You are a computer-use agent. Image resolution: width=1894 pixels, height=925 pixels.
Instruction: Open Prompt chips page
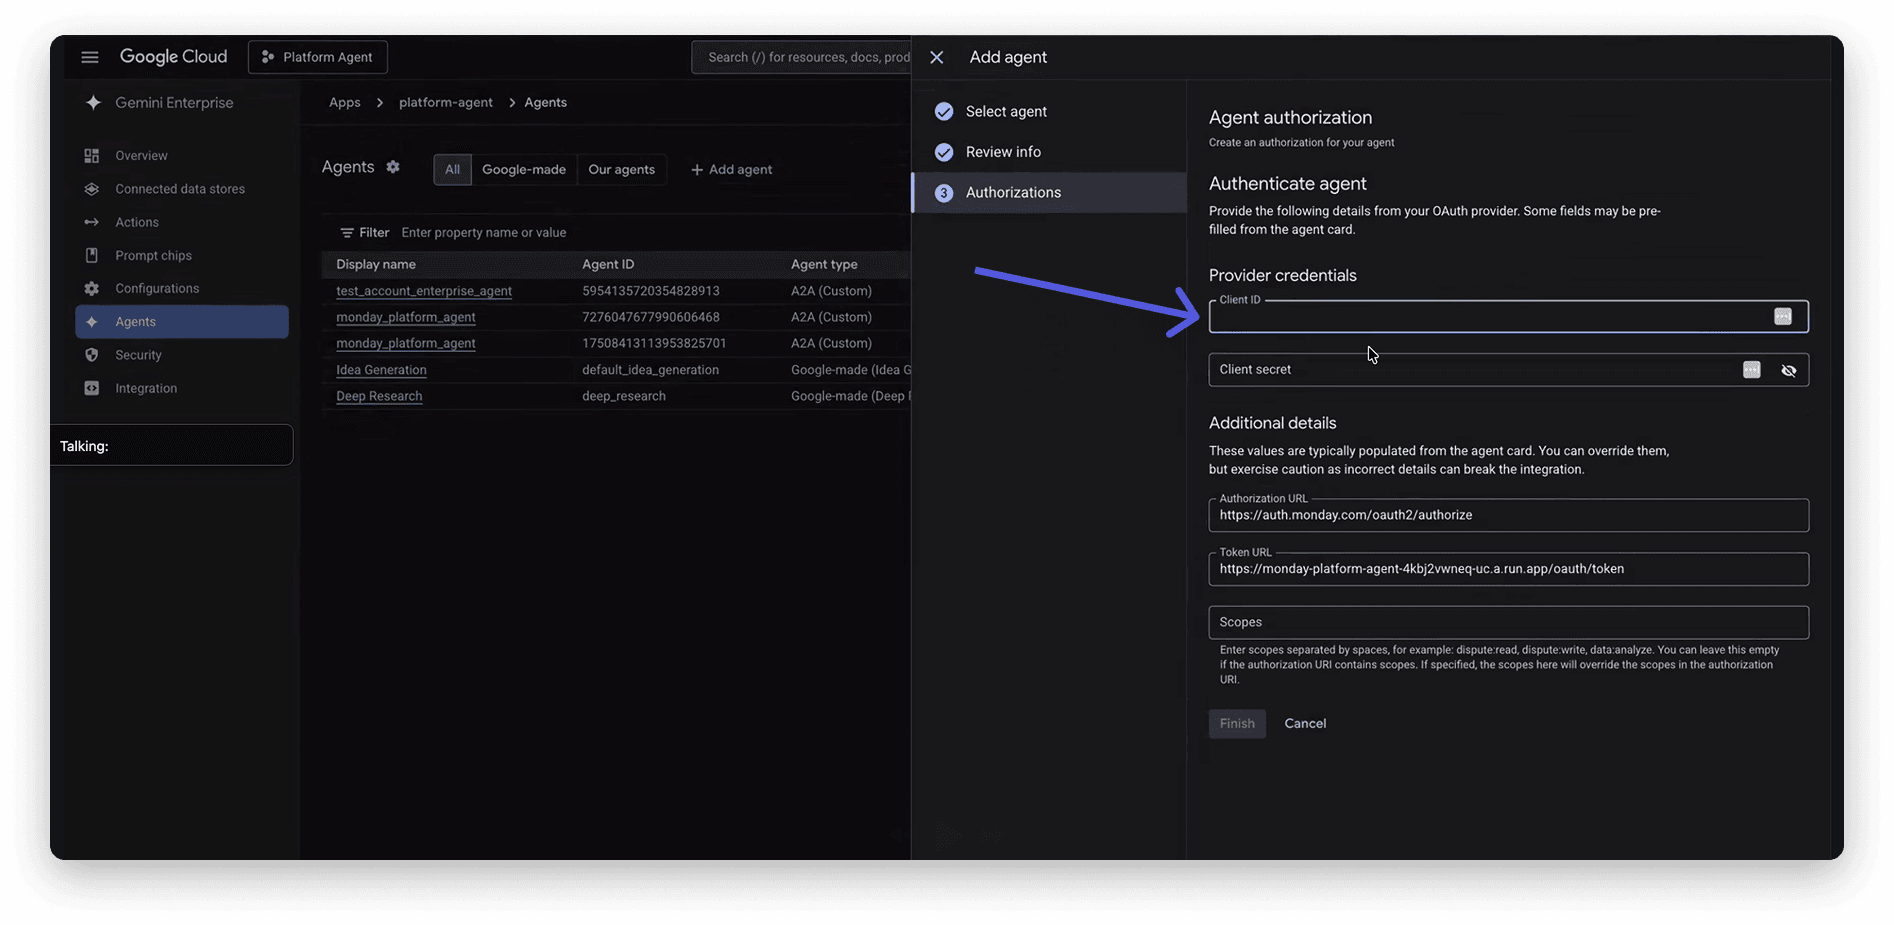point(153,255)
